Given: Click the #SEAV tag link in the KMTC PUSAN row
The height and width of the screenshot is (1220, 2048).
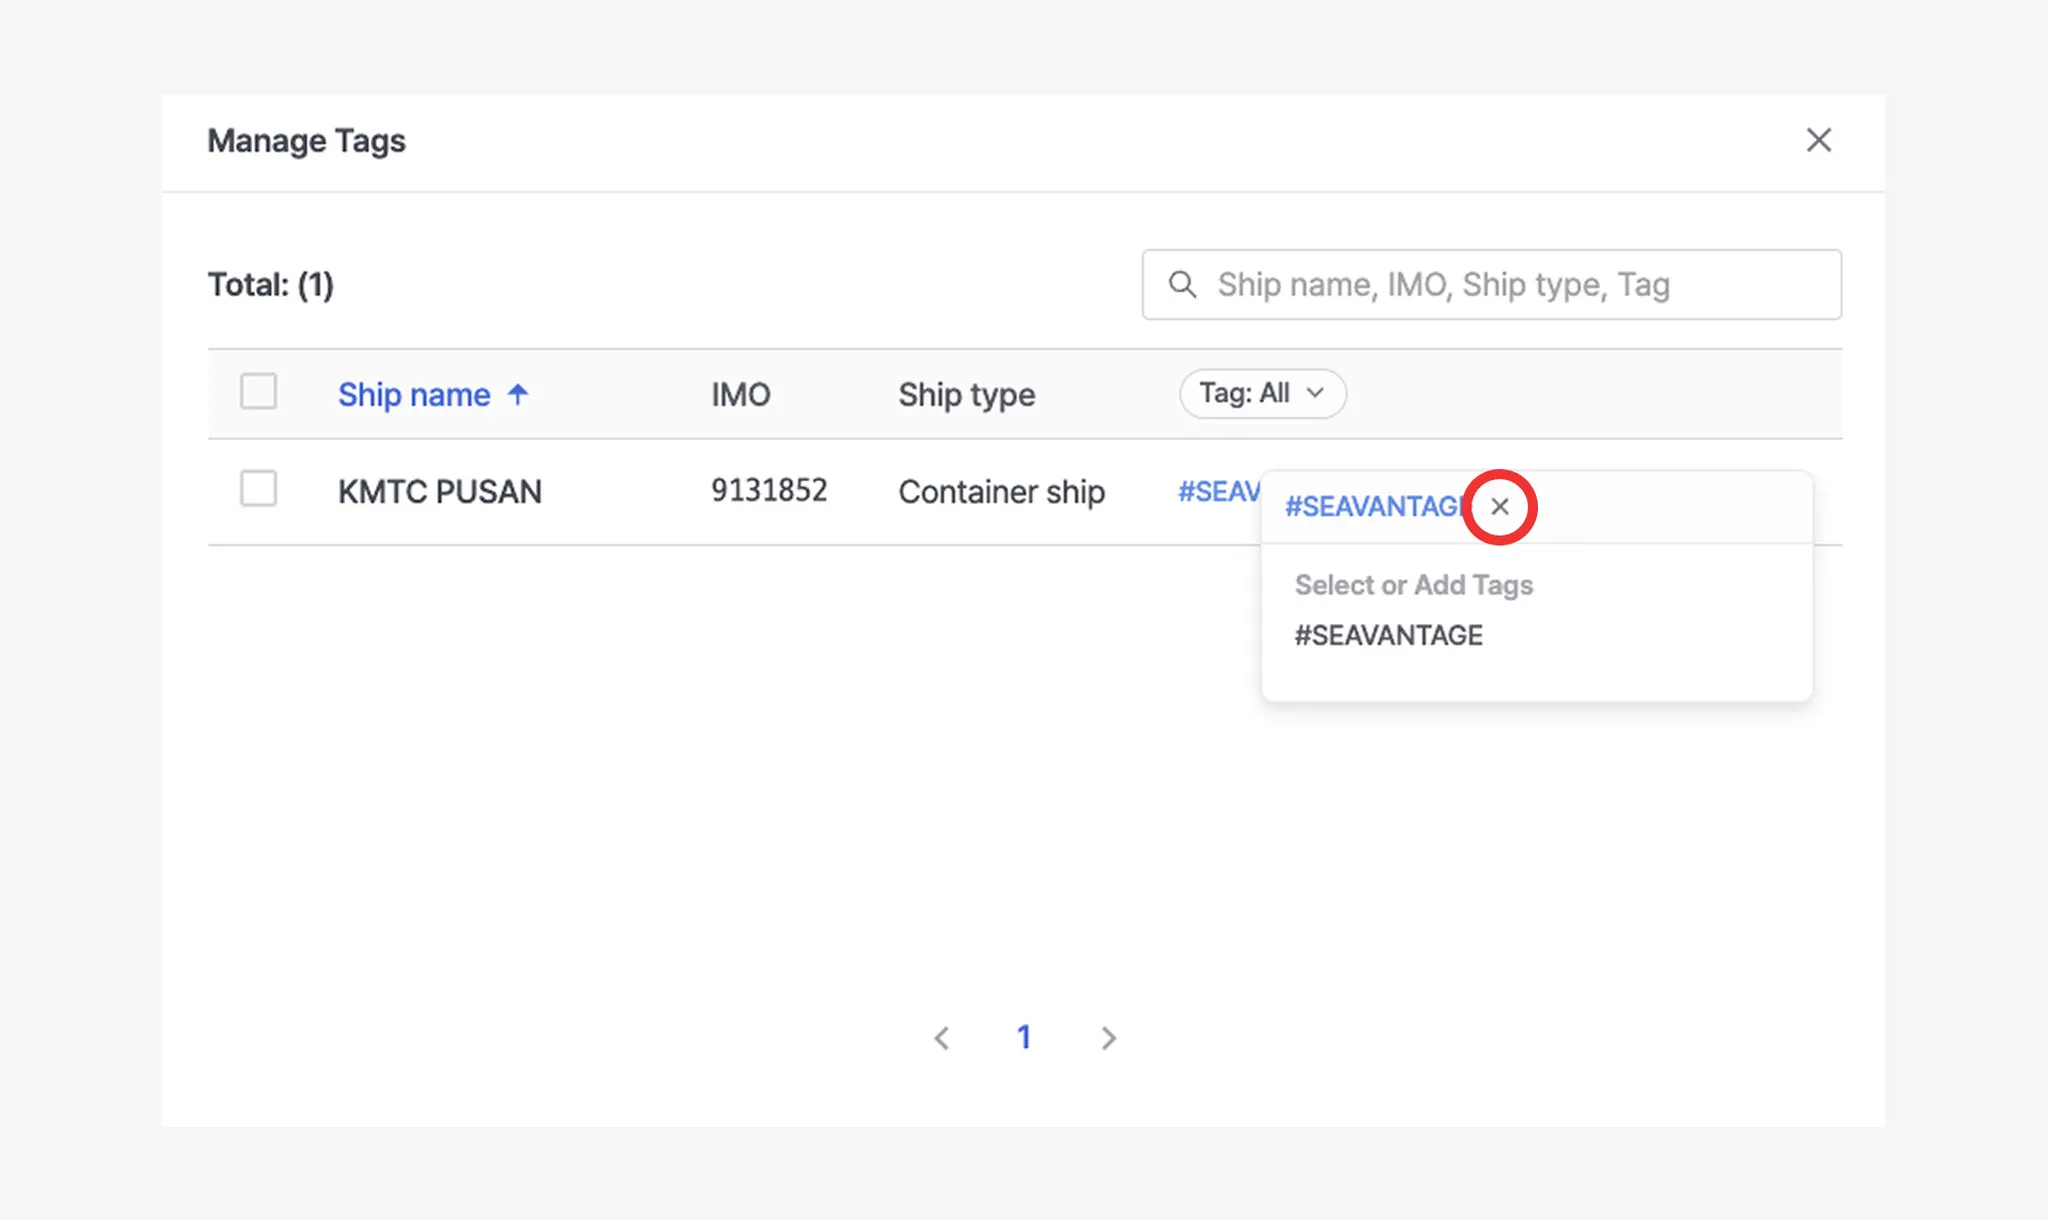Looking at the screenshot, I should (1218, 492).
